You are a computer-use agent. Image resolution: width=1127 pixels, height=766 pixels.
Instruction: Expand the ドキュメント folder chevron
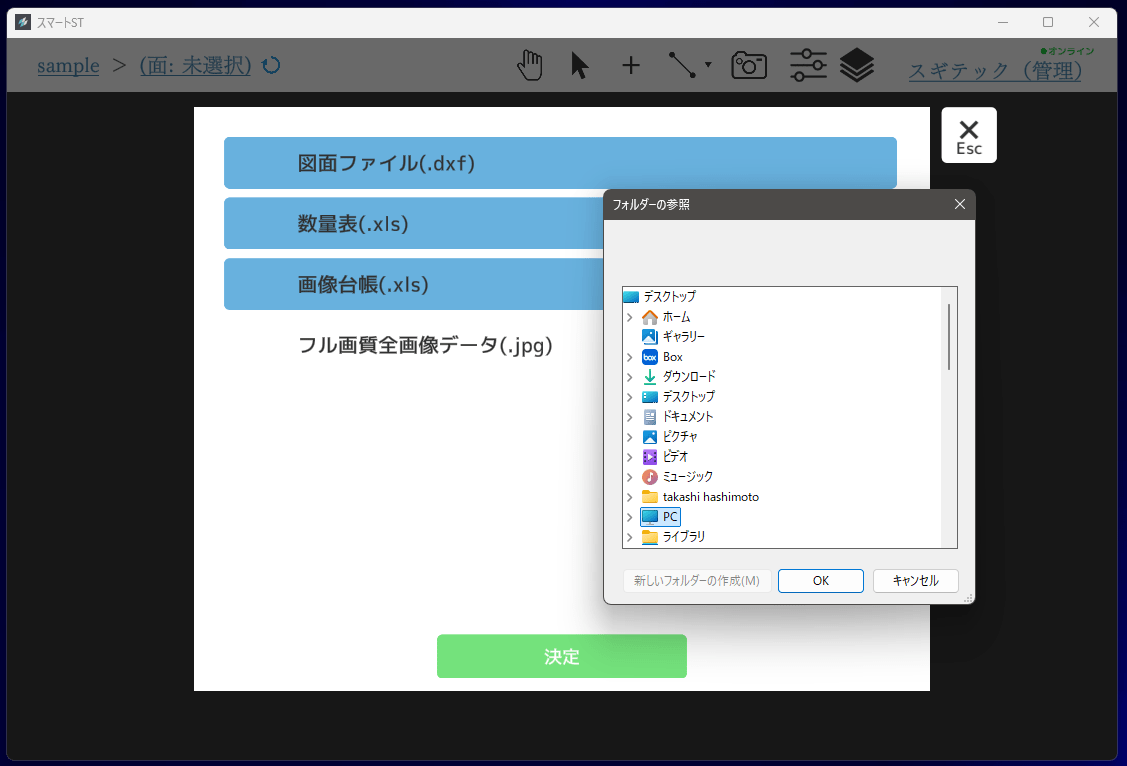(x=629, y=417)
